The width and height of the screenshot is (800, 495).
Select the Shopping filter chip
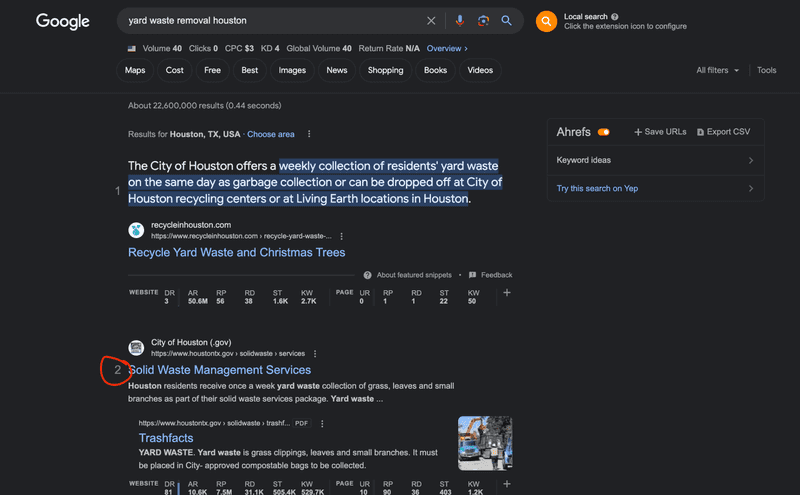pos(385,70)
